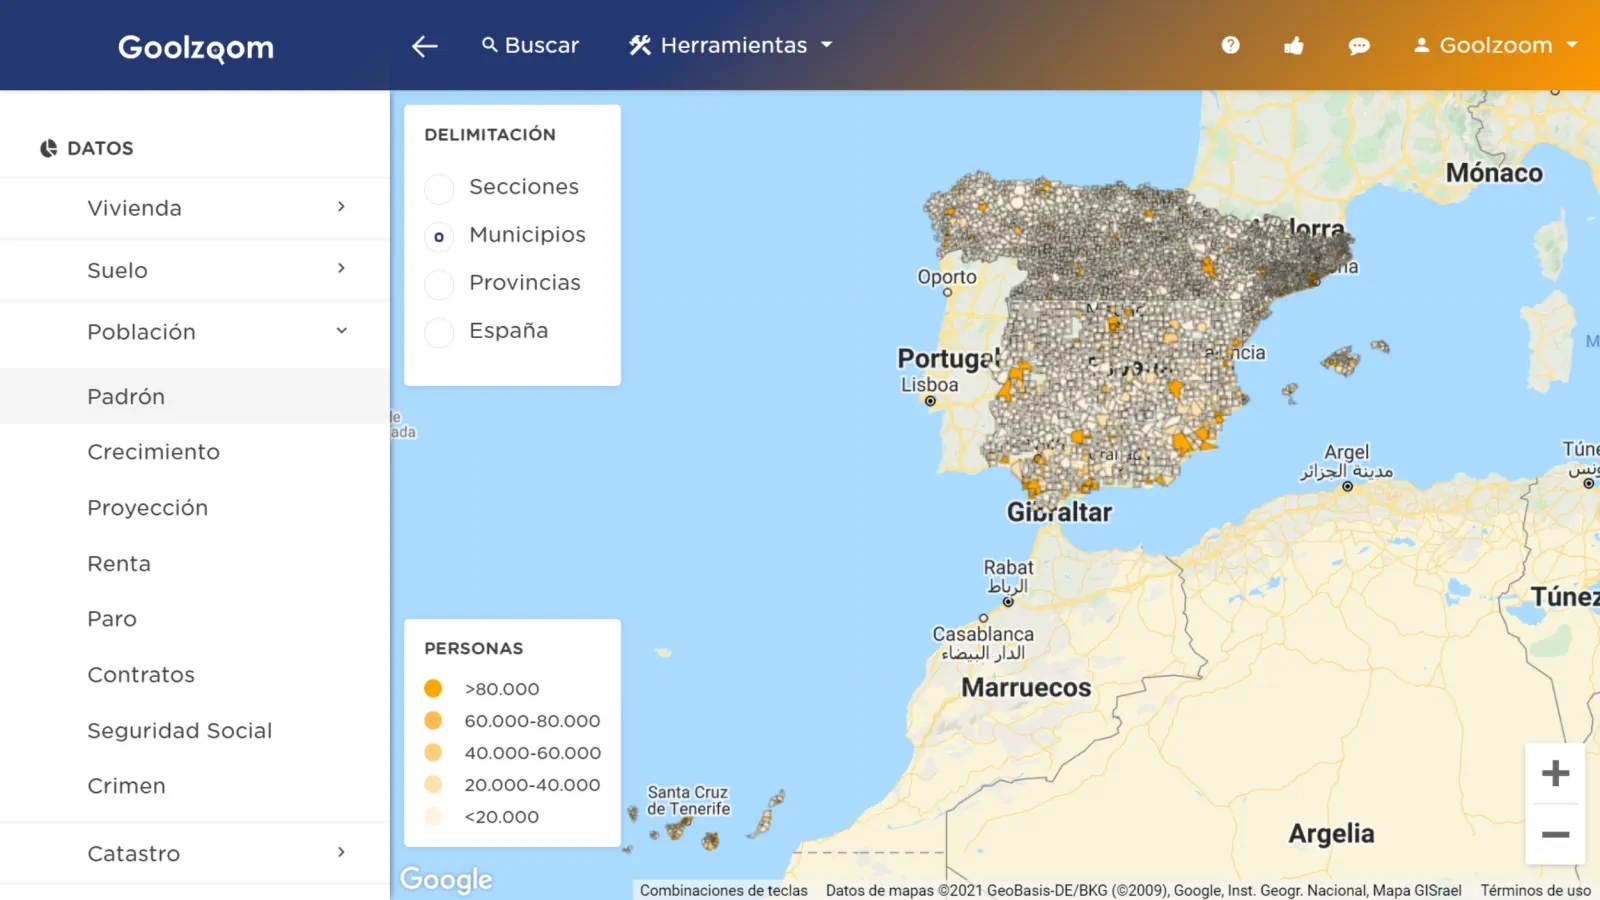Click the back arrow icon
This screenshot has height=900, width=1600.
coord(425,46)
